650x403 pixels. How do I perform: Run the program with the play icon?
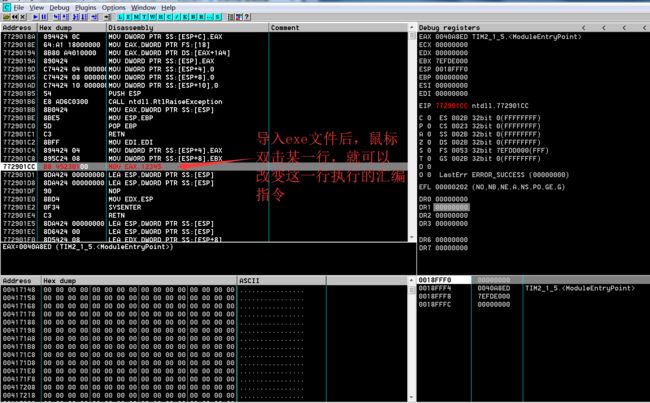point(36,17)
